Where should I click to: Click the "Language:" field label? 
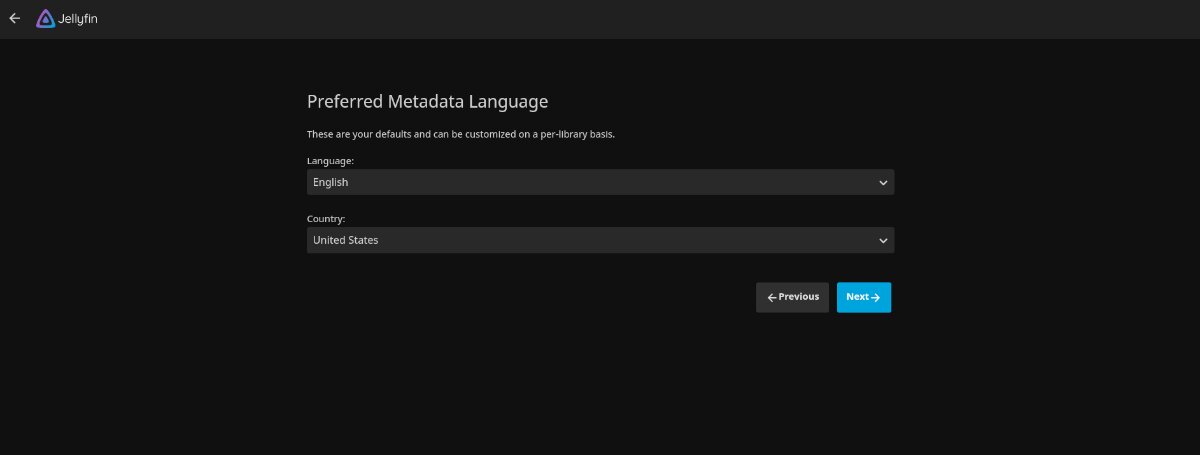click(x=330, y=160)
